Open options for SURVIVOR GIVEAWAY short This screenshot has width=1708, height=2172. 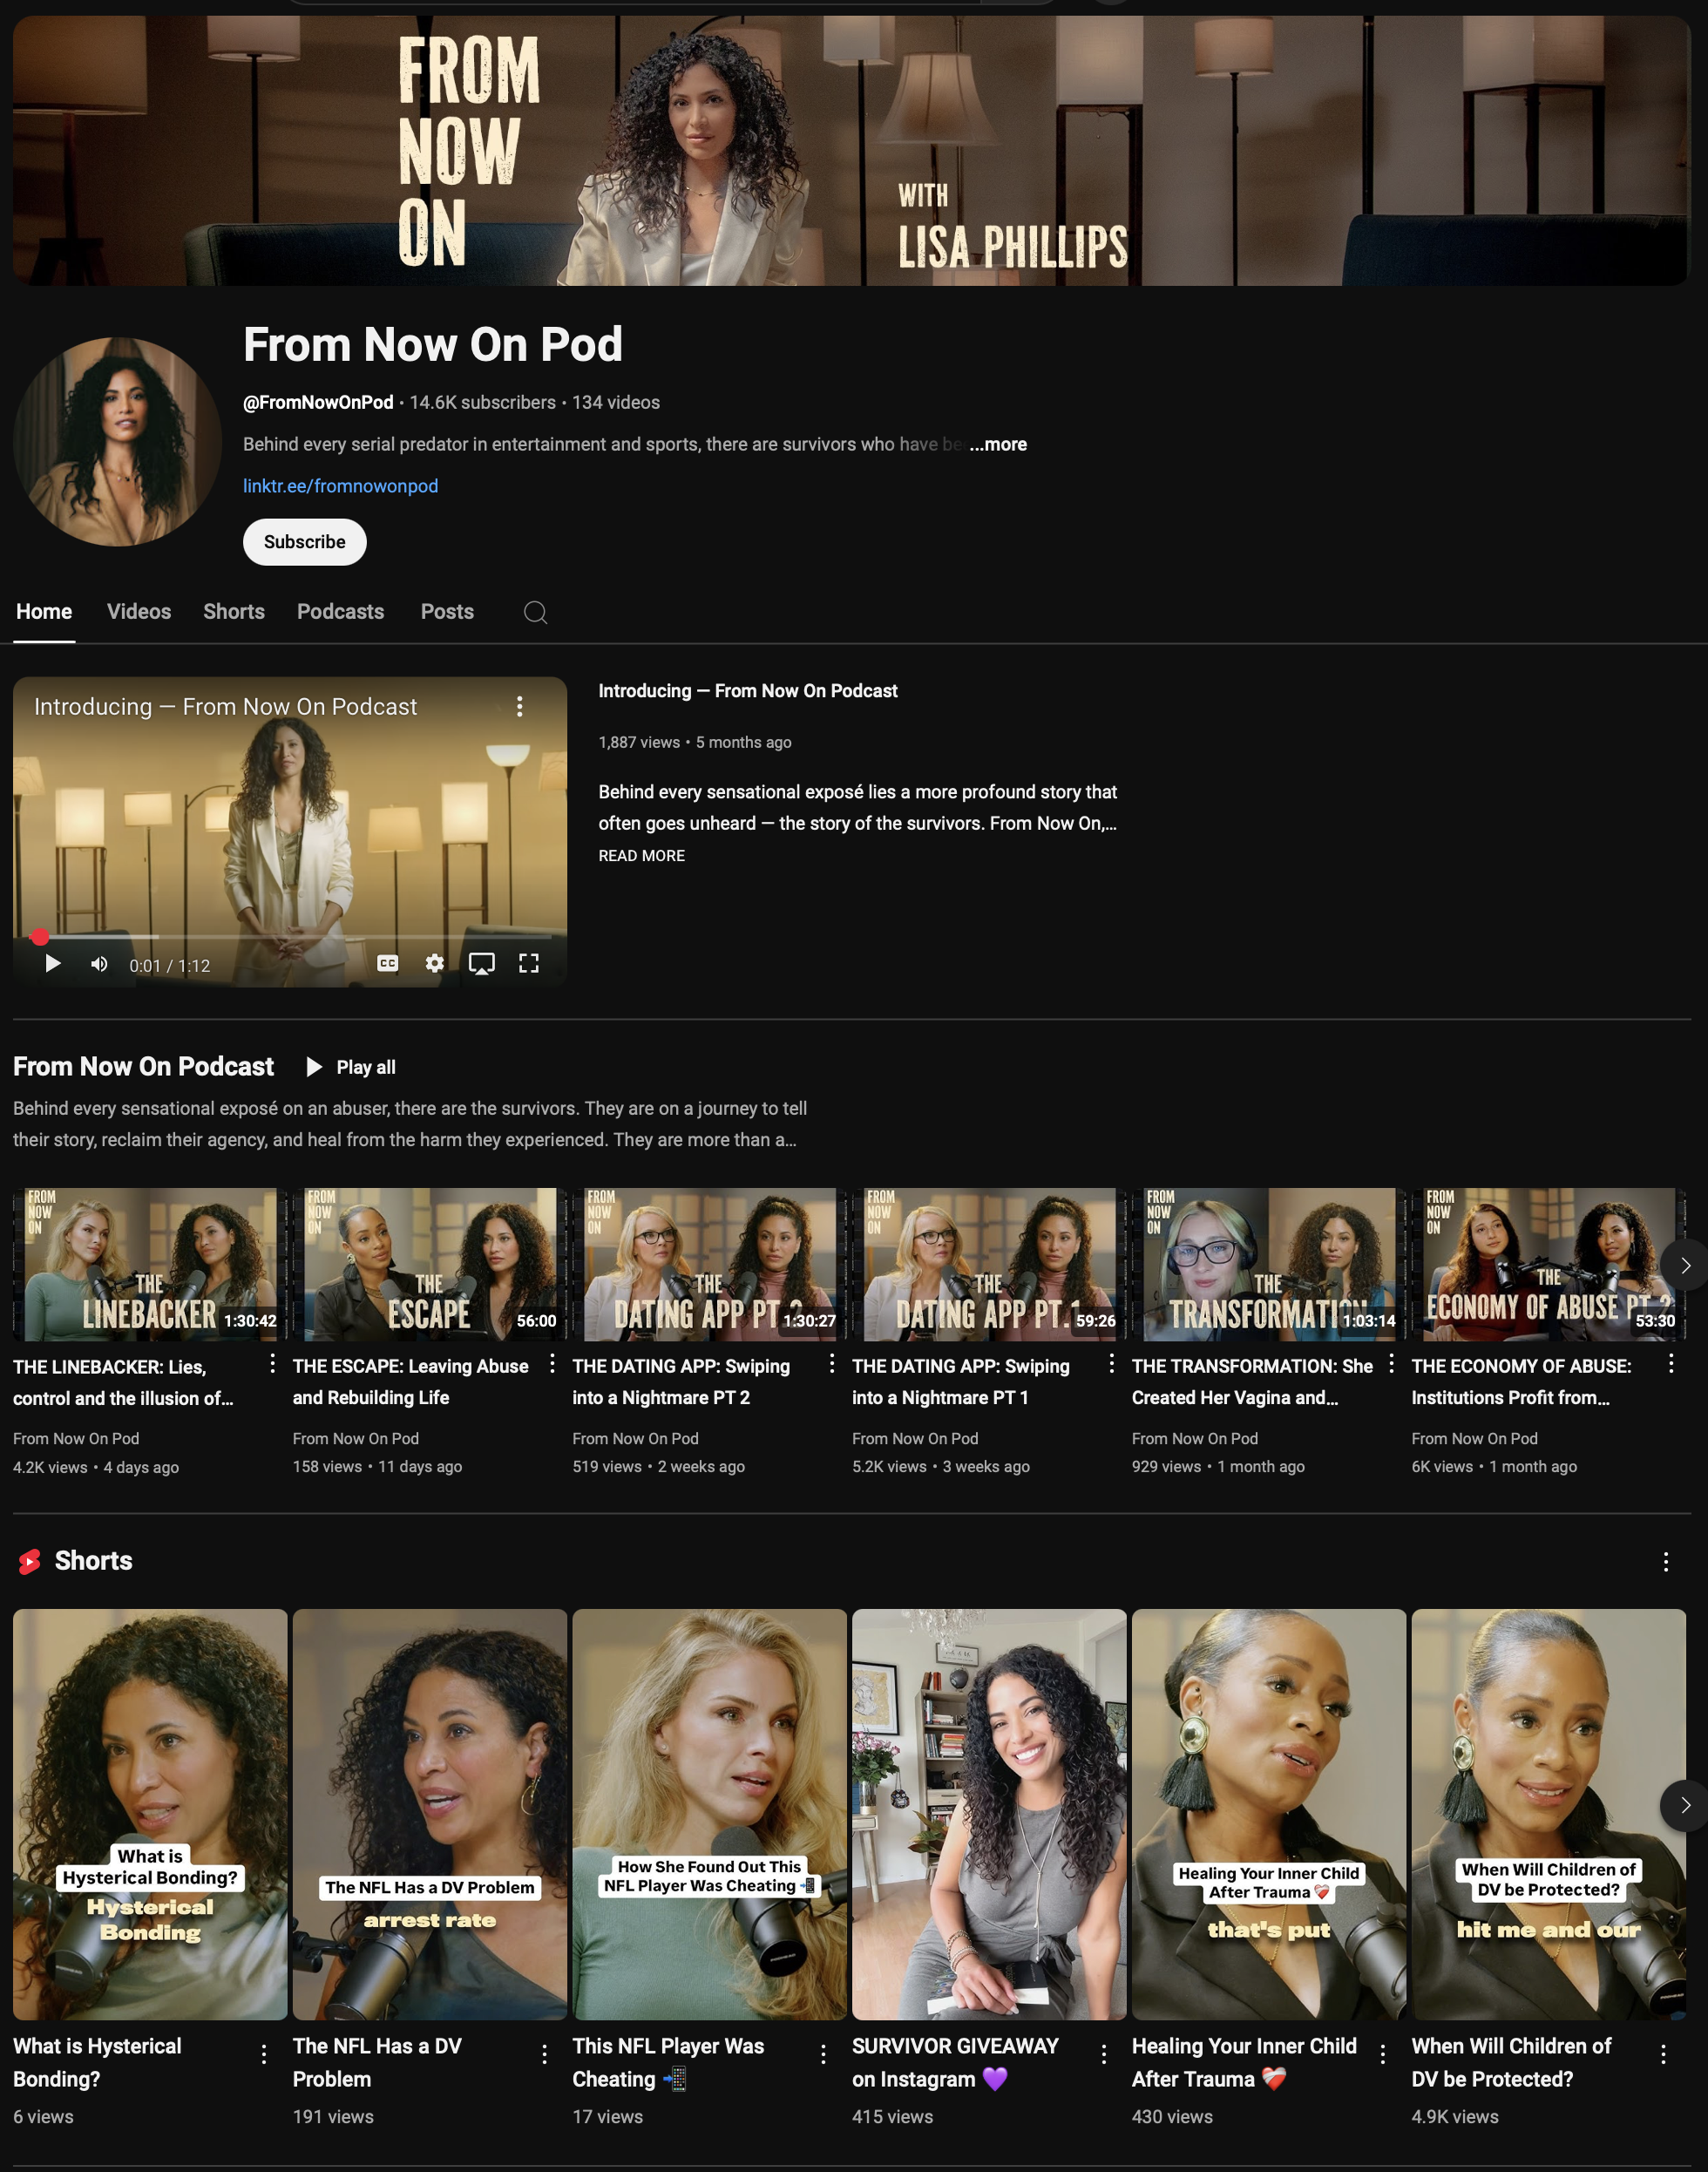[x=1103, y=2054]
